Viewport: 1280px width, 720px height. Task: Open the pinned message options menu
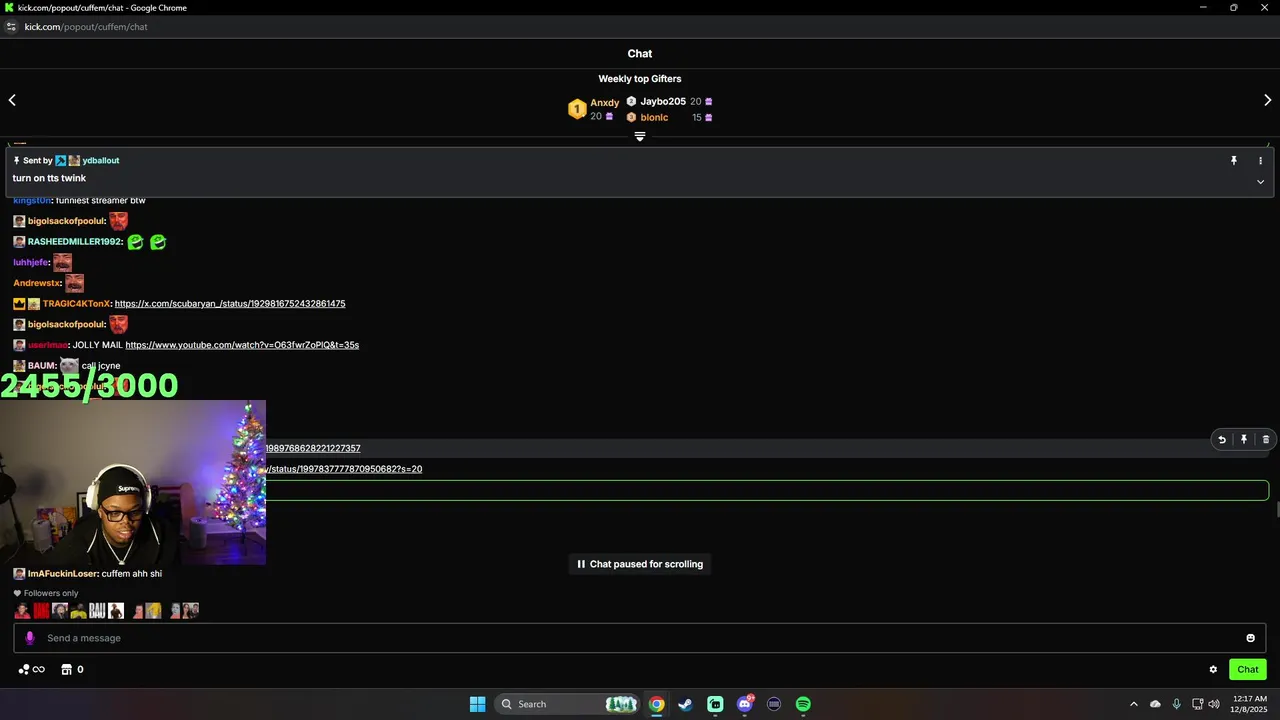tap(1260, 161)
